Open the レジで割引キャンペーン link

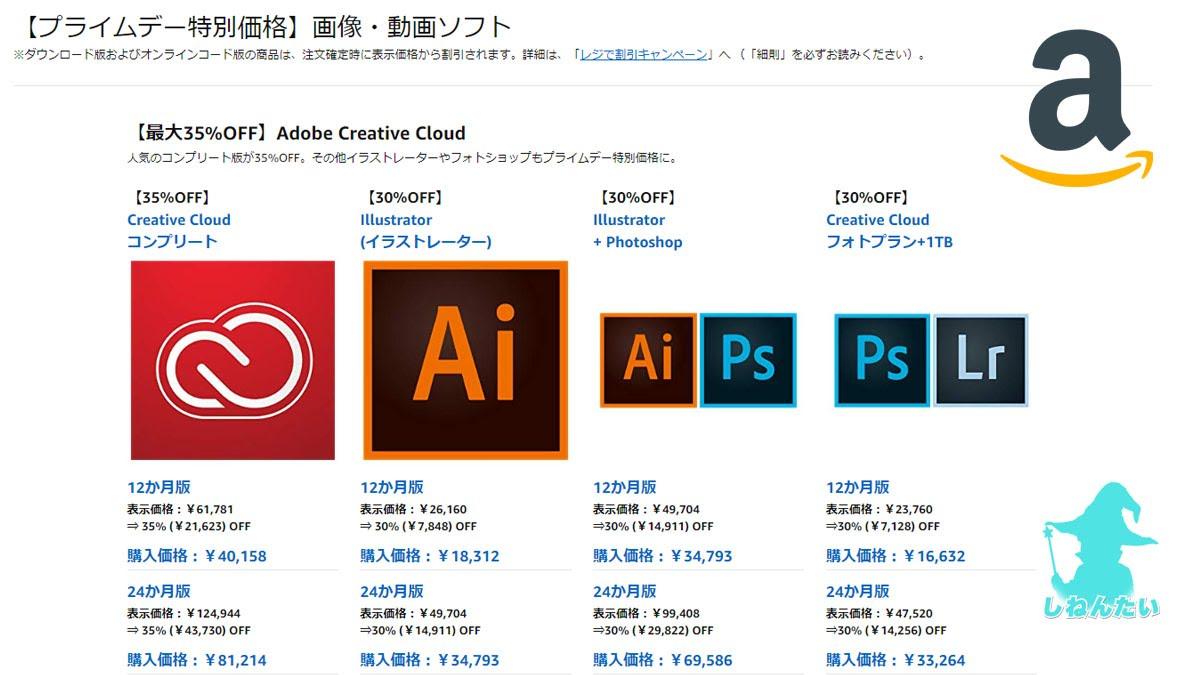click(x=644, y=54)
